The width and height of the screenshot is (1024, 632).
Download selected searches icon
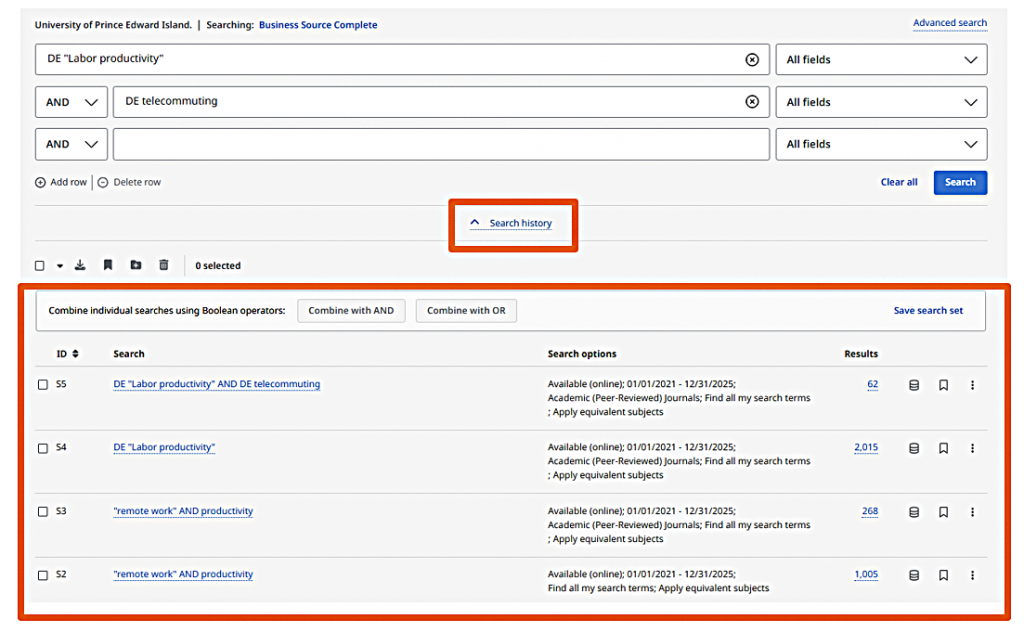pos(80,265)
